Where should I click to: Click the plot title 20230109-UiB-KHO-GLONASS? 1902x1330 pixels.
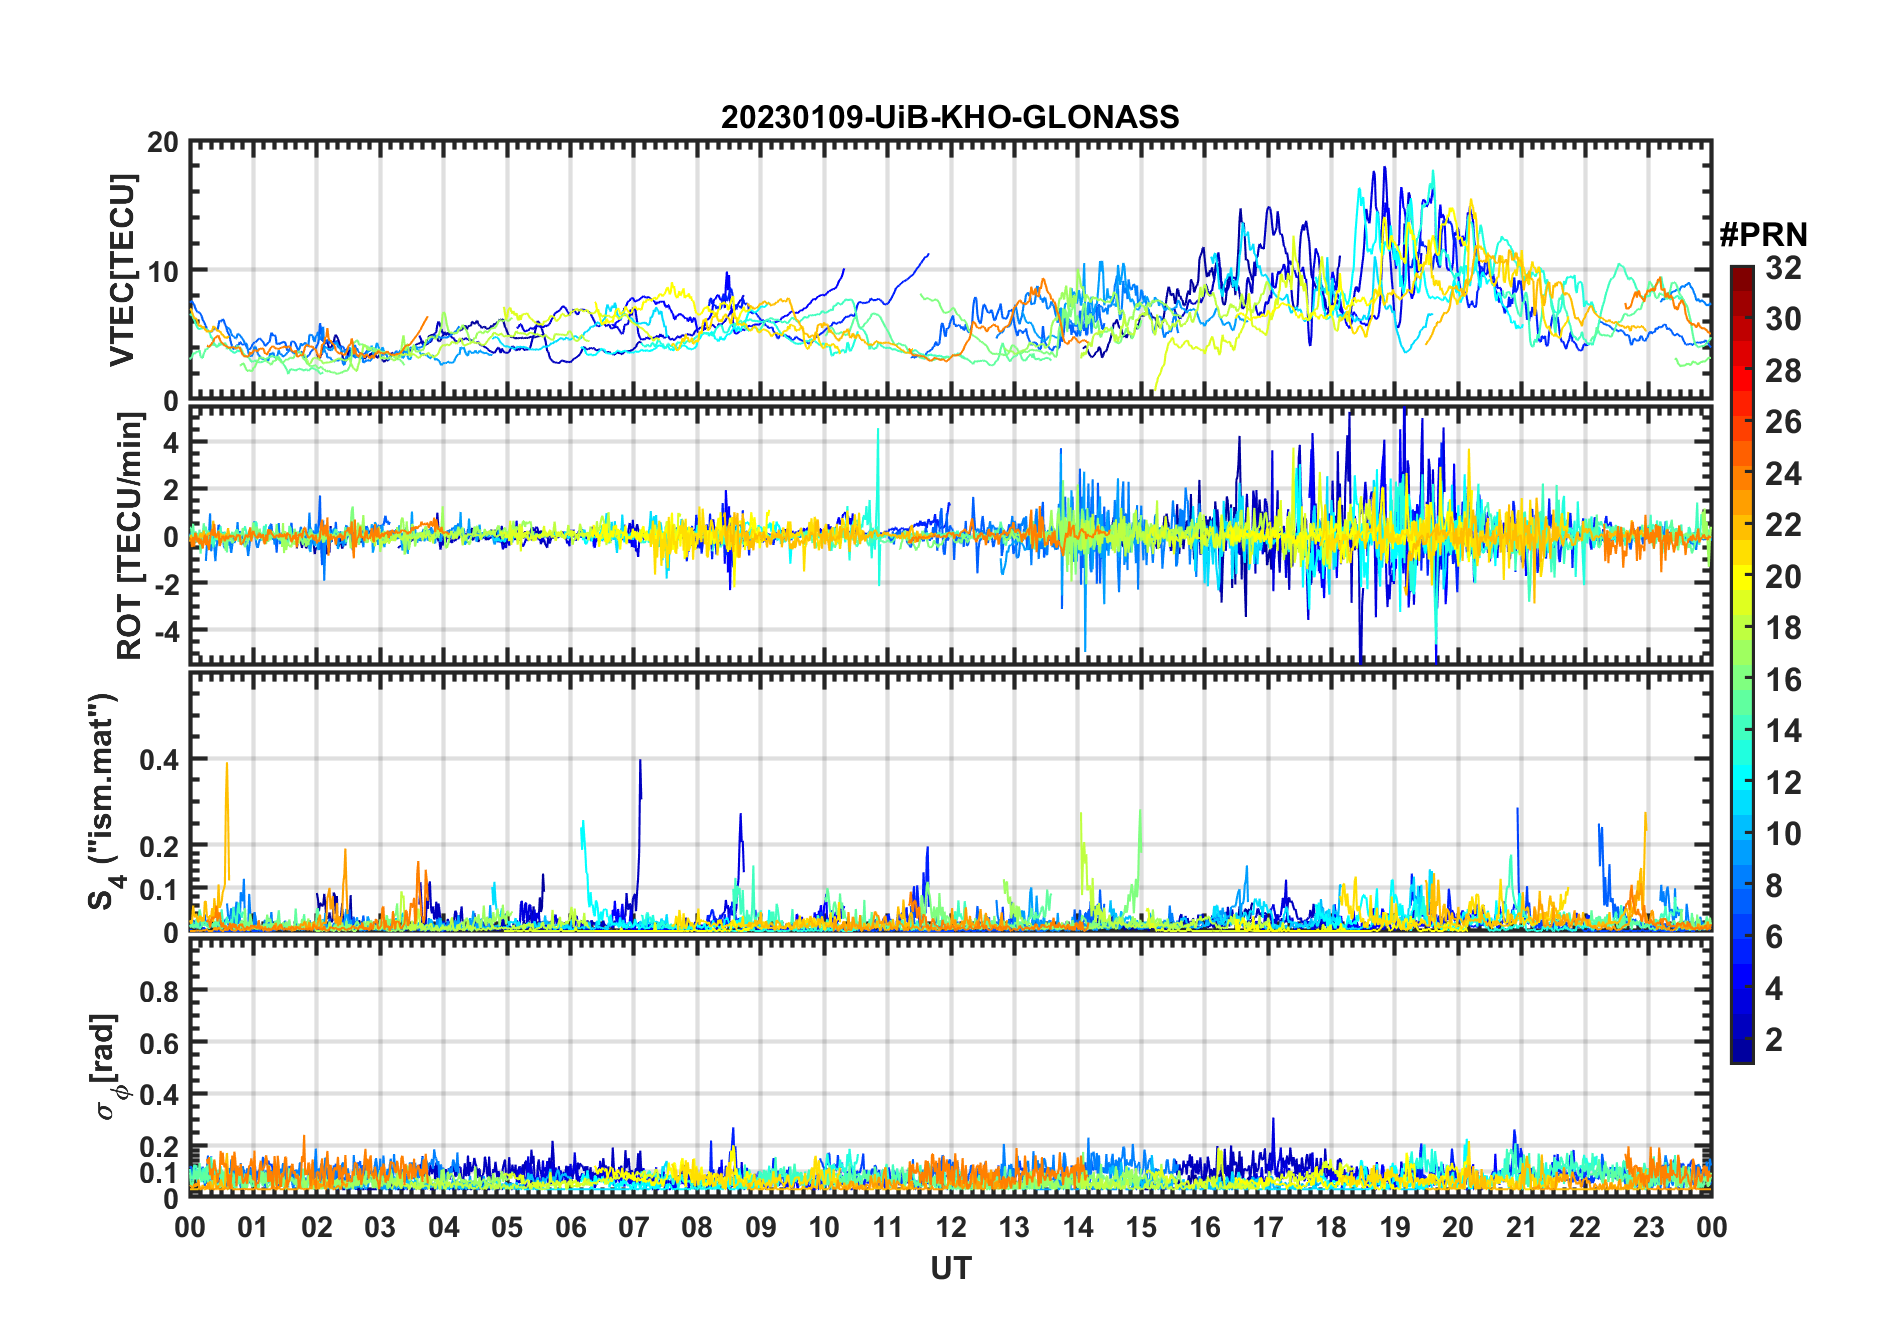pos(950,118)
